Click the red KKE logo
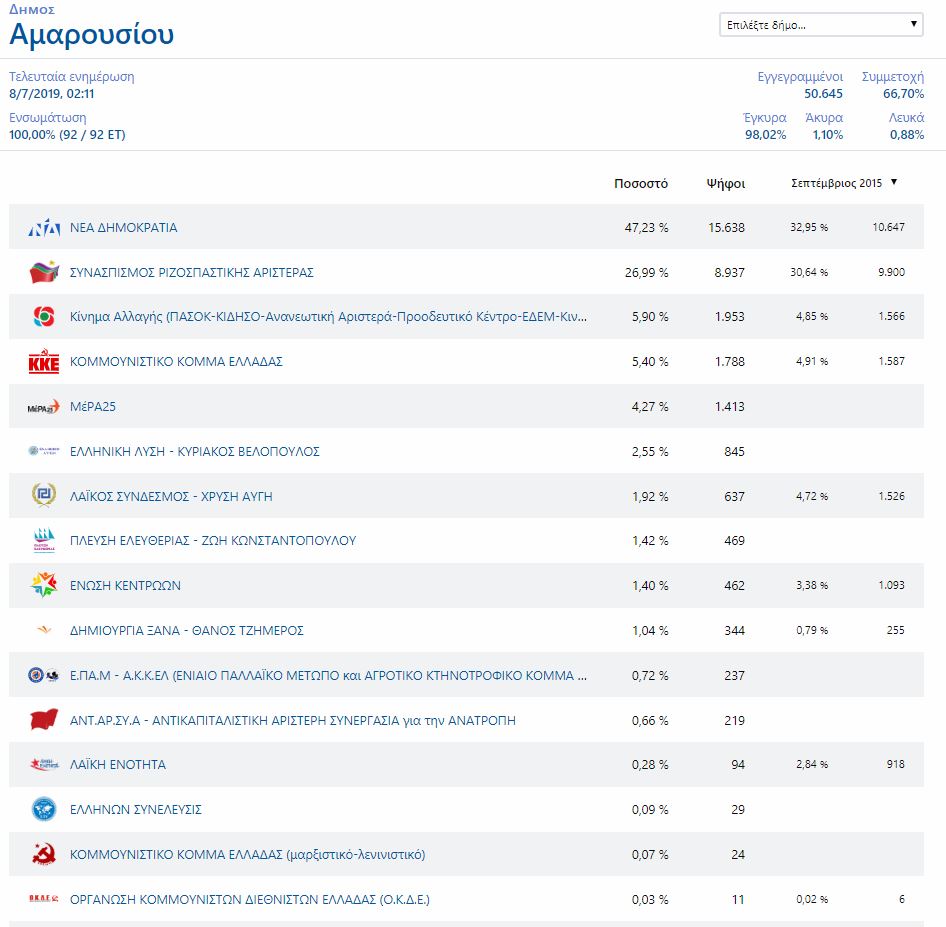946x927 pixels. tap(44, 361)
